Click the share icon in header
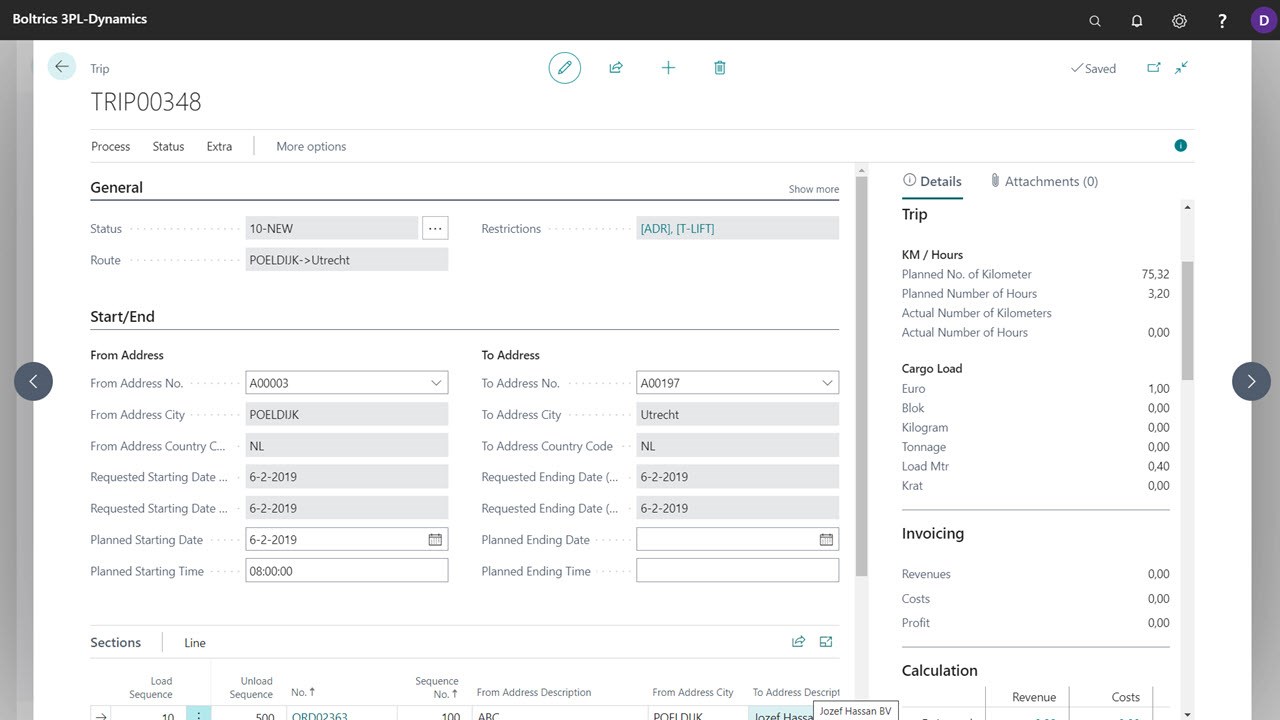Screen dimensions: 1280x720 pyautogui.click(x=616, y=68)
